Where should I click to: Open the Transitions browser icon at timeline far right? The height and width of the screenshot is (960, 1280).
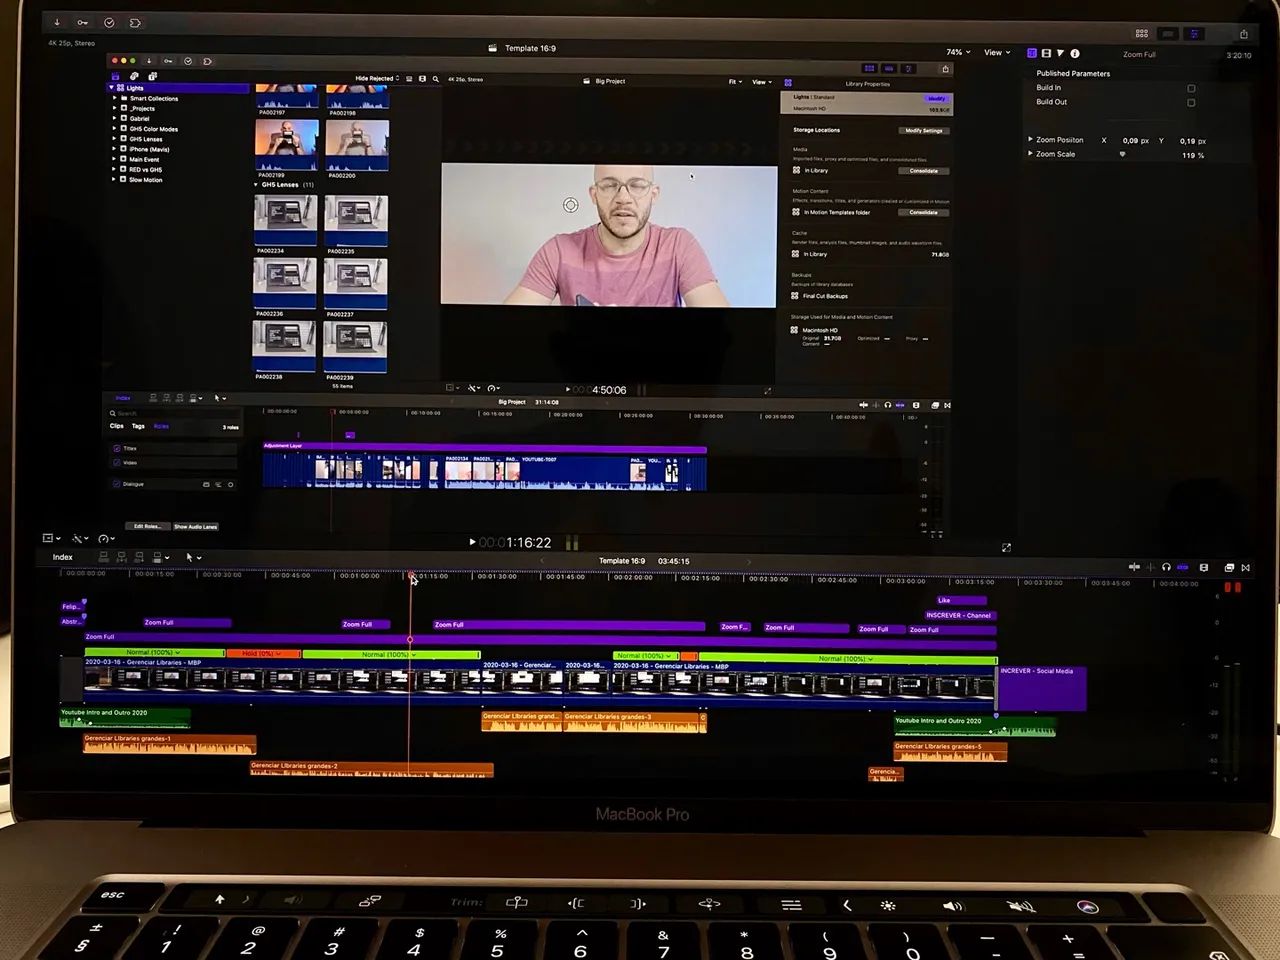(x=1246, y=567)
